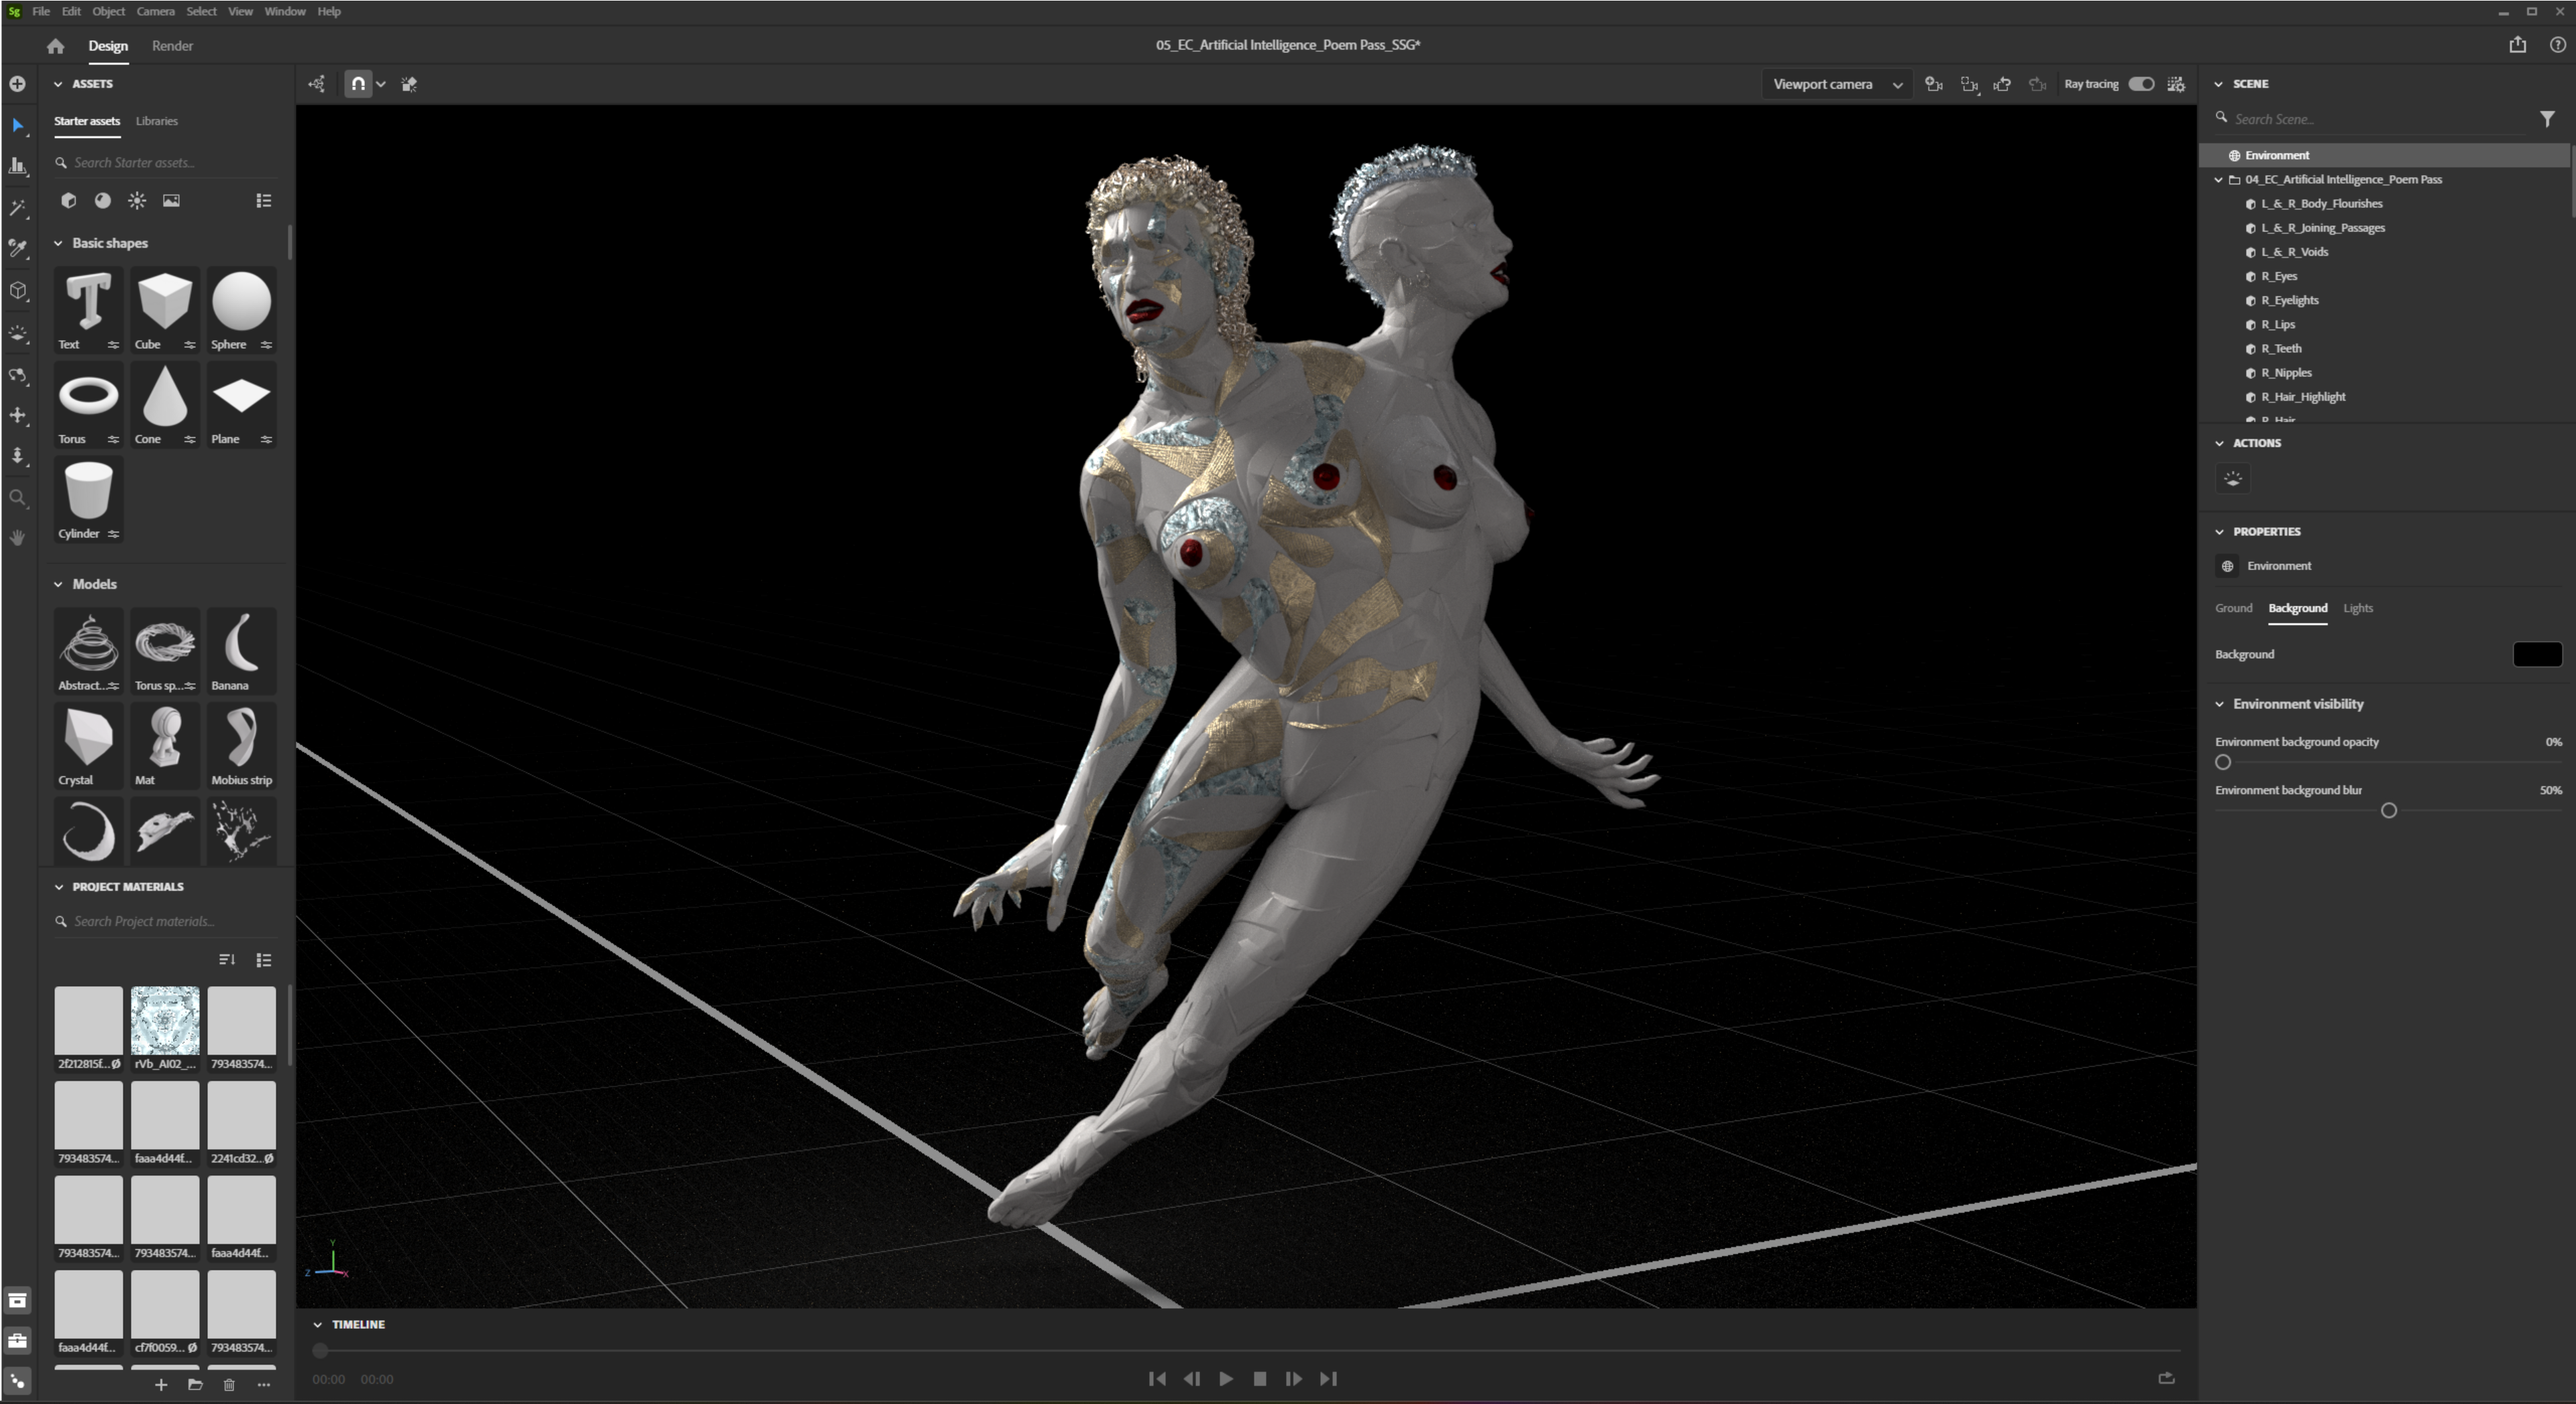
Task: Open the Camera menu
Action: (155, 11)
